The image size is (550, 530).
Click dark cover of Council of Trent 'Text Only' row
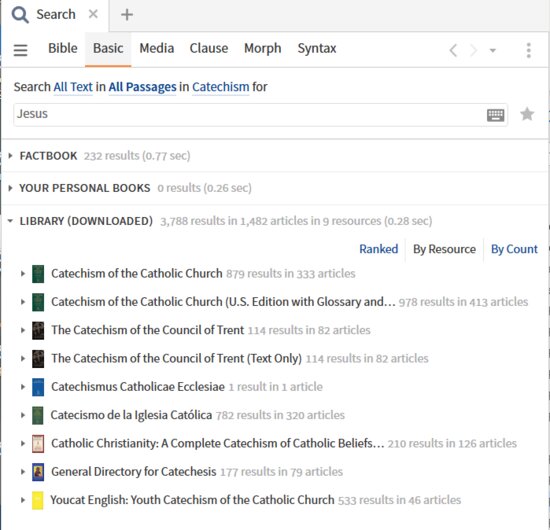tap(38, 358)
